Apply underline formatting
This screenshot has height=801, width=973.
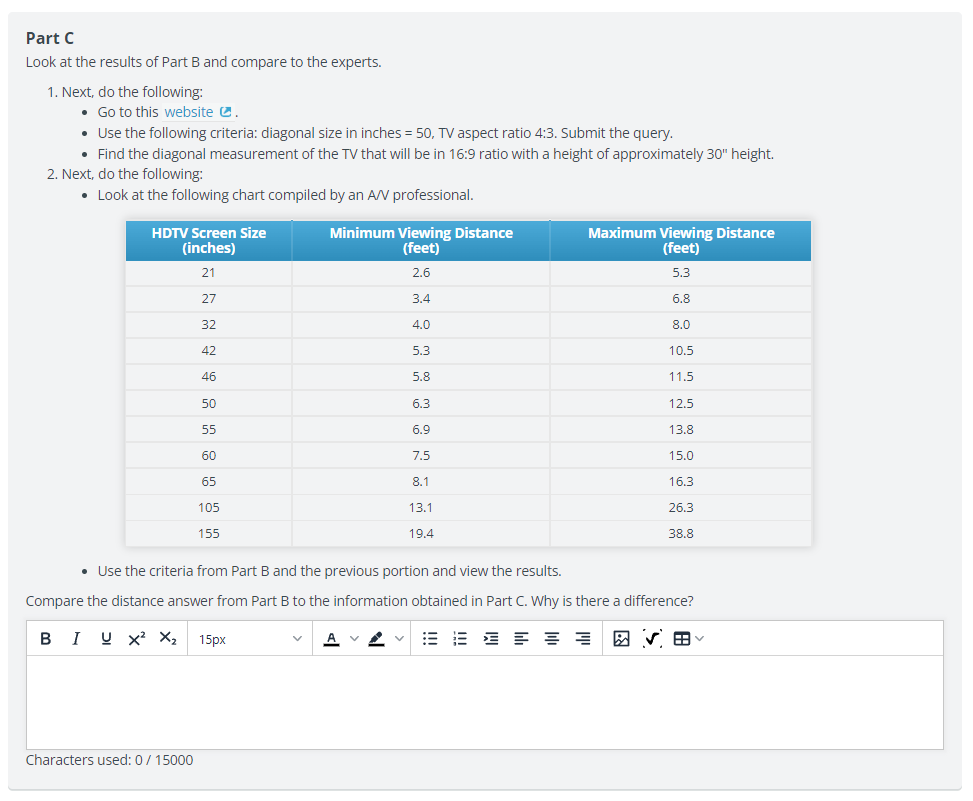106,637
